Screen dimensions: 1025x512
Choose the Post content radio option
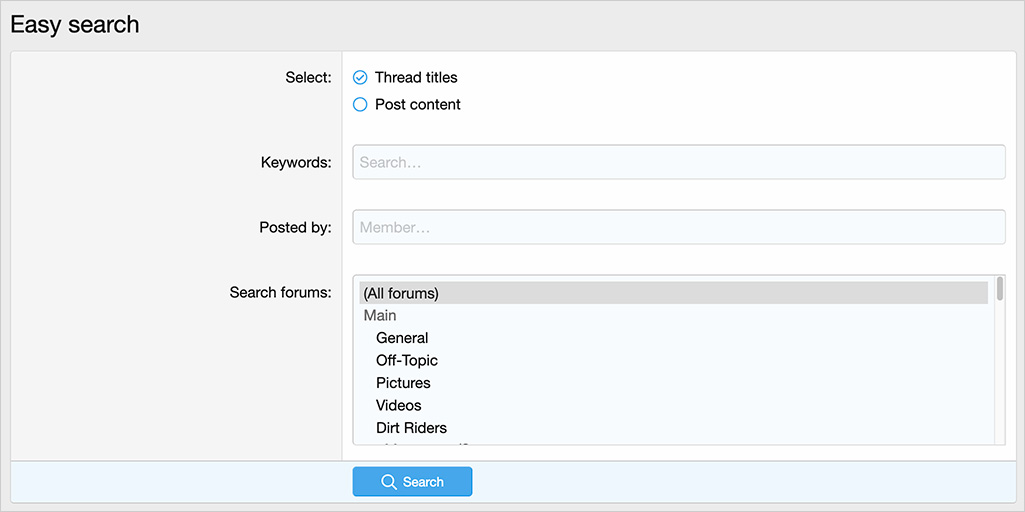pos(360,104)
